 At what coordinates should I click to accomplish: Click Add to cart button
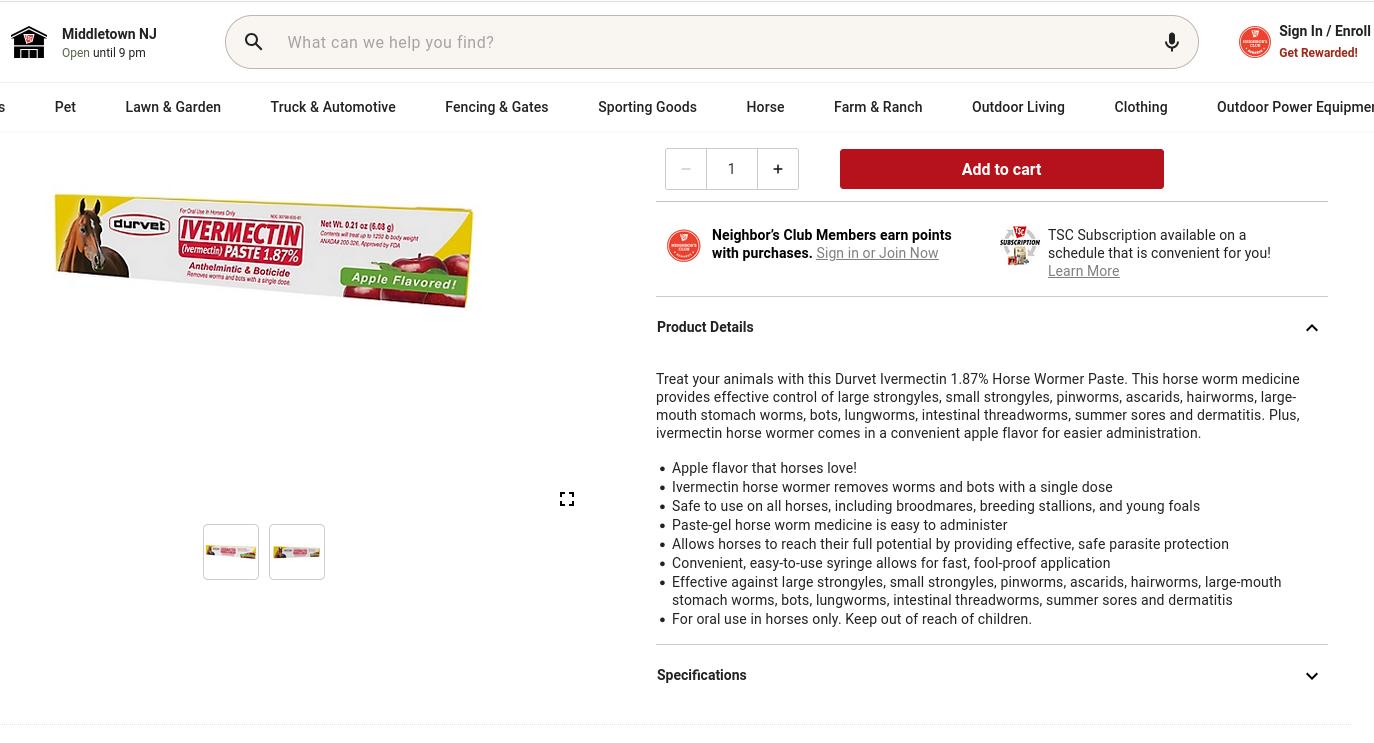(x=1001, y=169)
